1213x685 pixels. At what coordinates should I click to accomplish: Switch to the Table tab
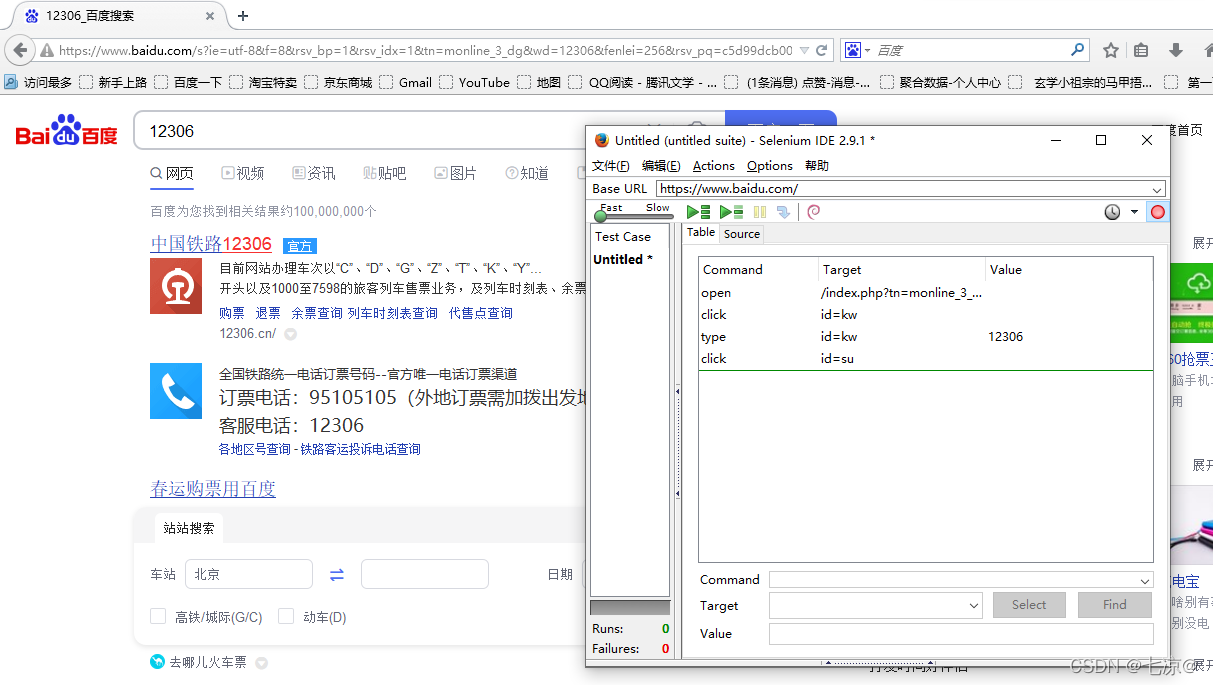(x=701, y=232)
